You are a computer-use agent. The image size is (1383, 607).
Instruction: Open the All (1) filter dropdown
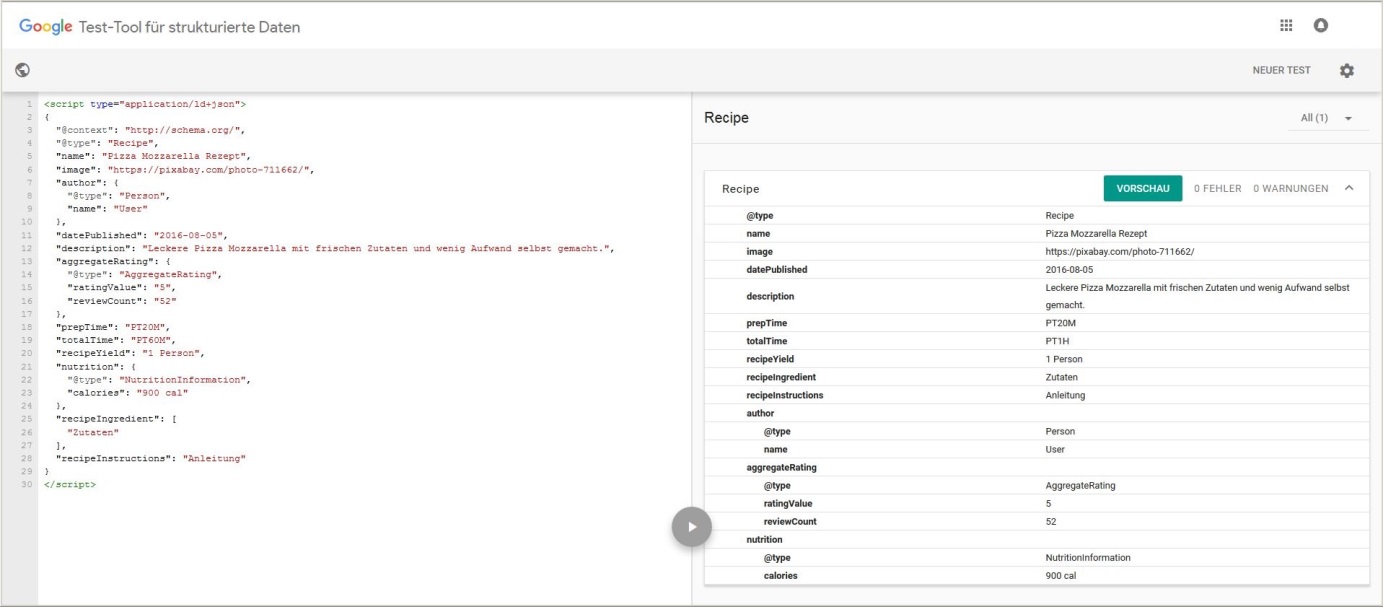(1327, 118)
